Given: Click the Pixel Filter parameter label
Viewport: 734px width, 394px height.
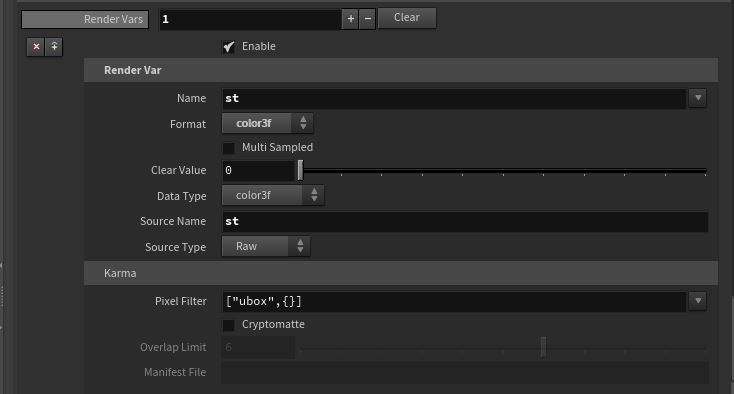Looking at the screenshot, I should tap(180, 301).
